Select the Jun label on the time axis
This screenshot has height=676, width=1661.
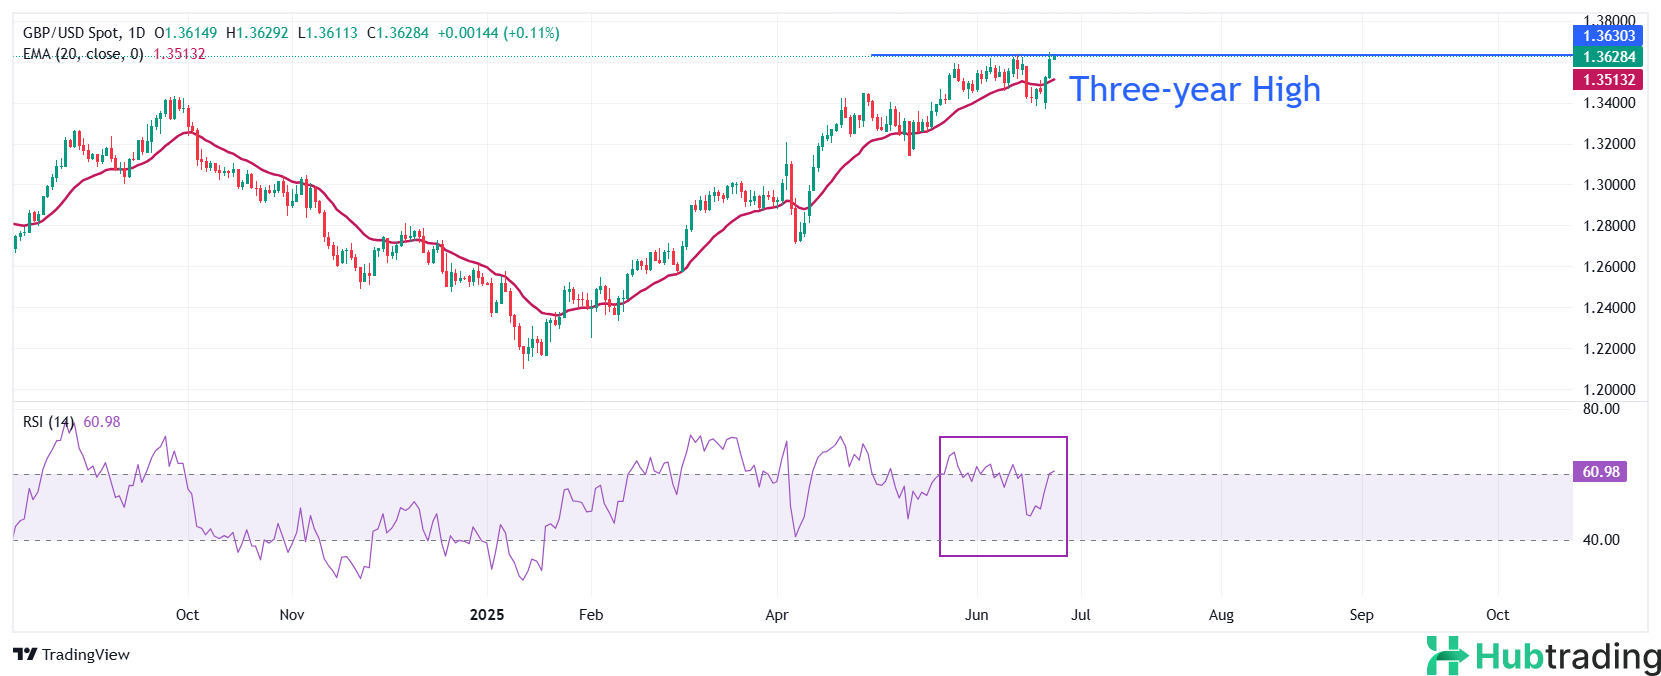click(976, 615)
